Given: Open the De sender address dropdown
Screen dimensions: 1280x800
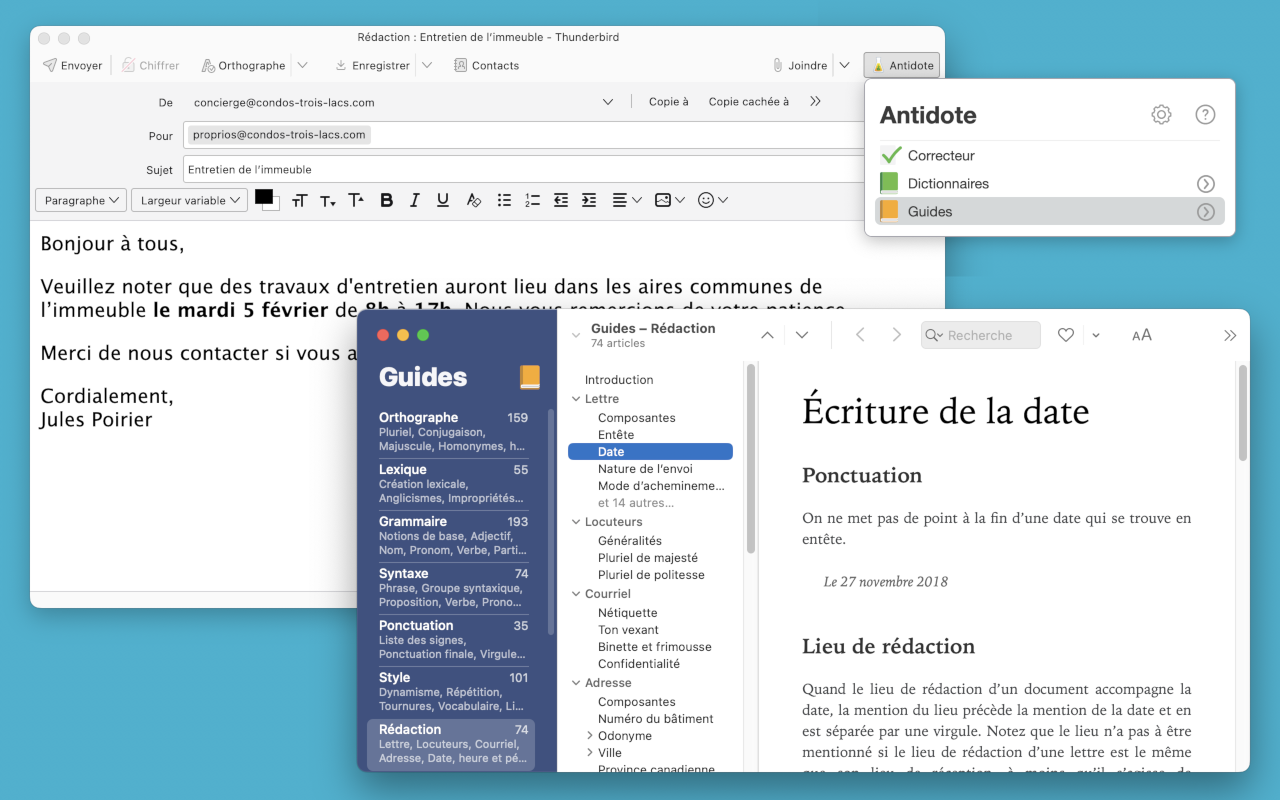Looking at the screenshot, I should click(x=608, y=102).
